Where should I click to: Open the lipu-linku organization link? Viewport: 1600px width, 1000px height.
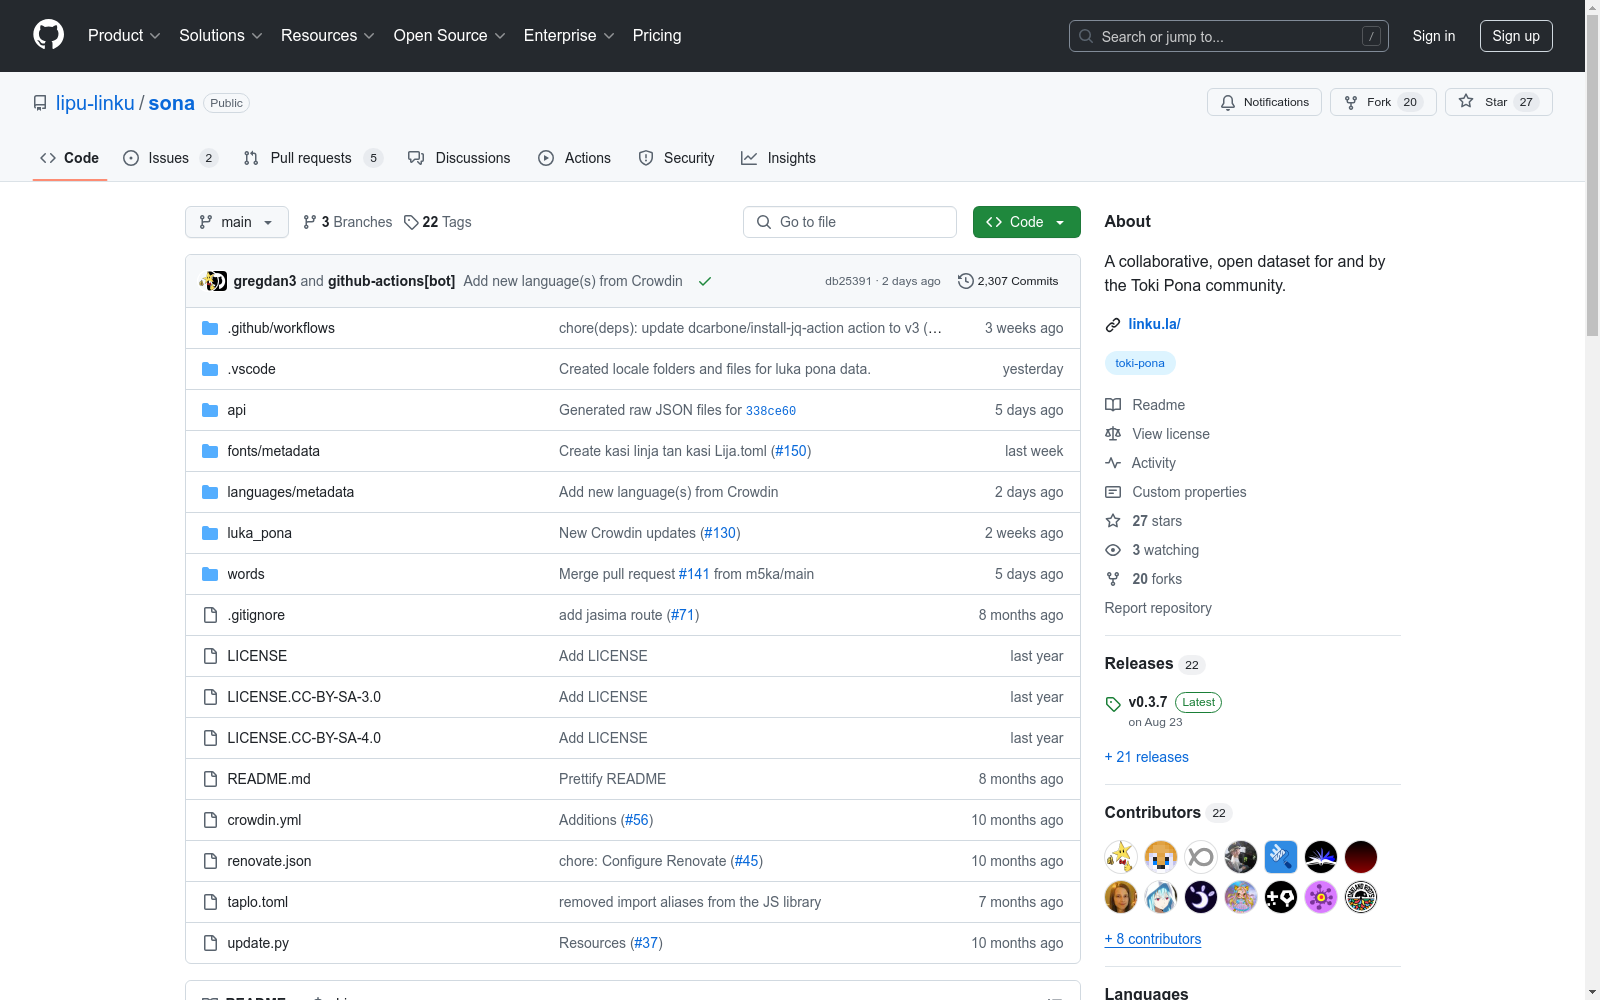95,103
